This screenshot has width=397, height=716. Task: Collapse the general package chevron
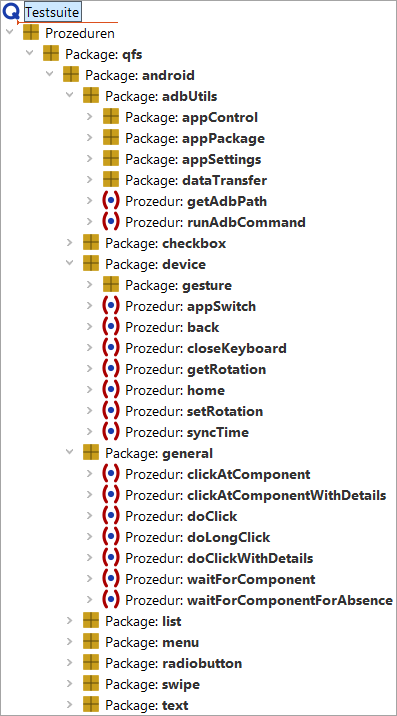click(x=70, y=453)
